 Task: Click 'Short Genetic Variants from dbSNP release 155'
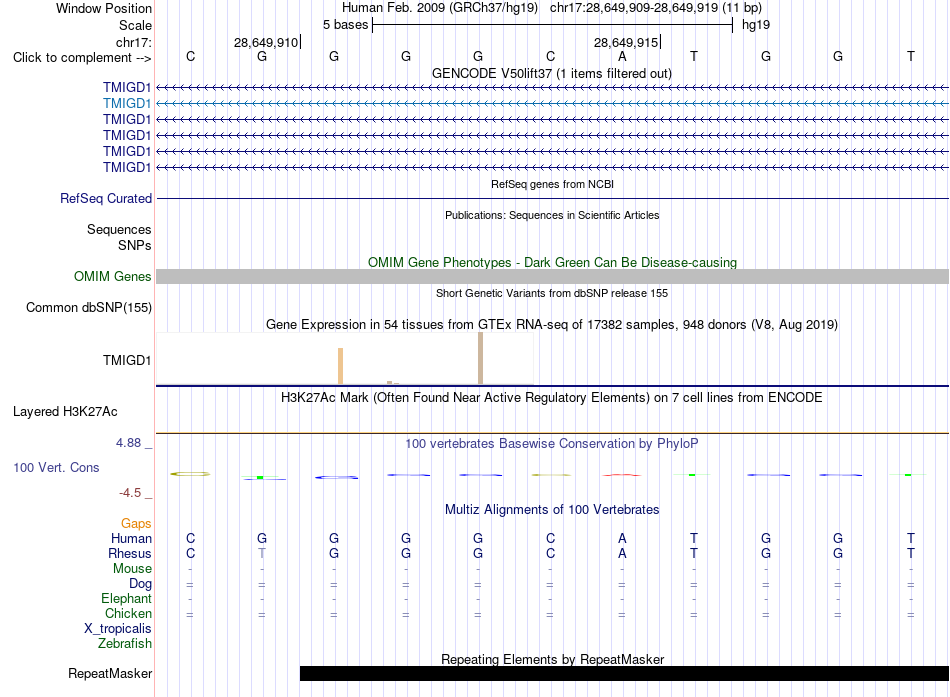(552, 293)
